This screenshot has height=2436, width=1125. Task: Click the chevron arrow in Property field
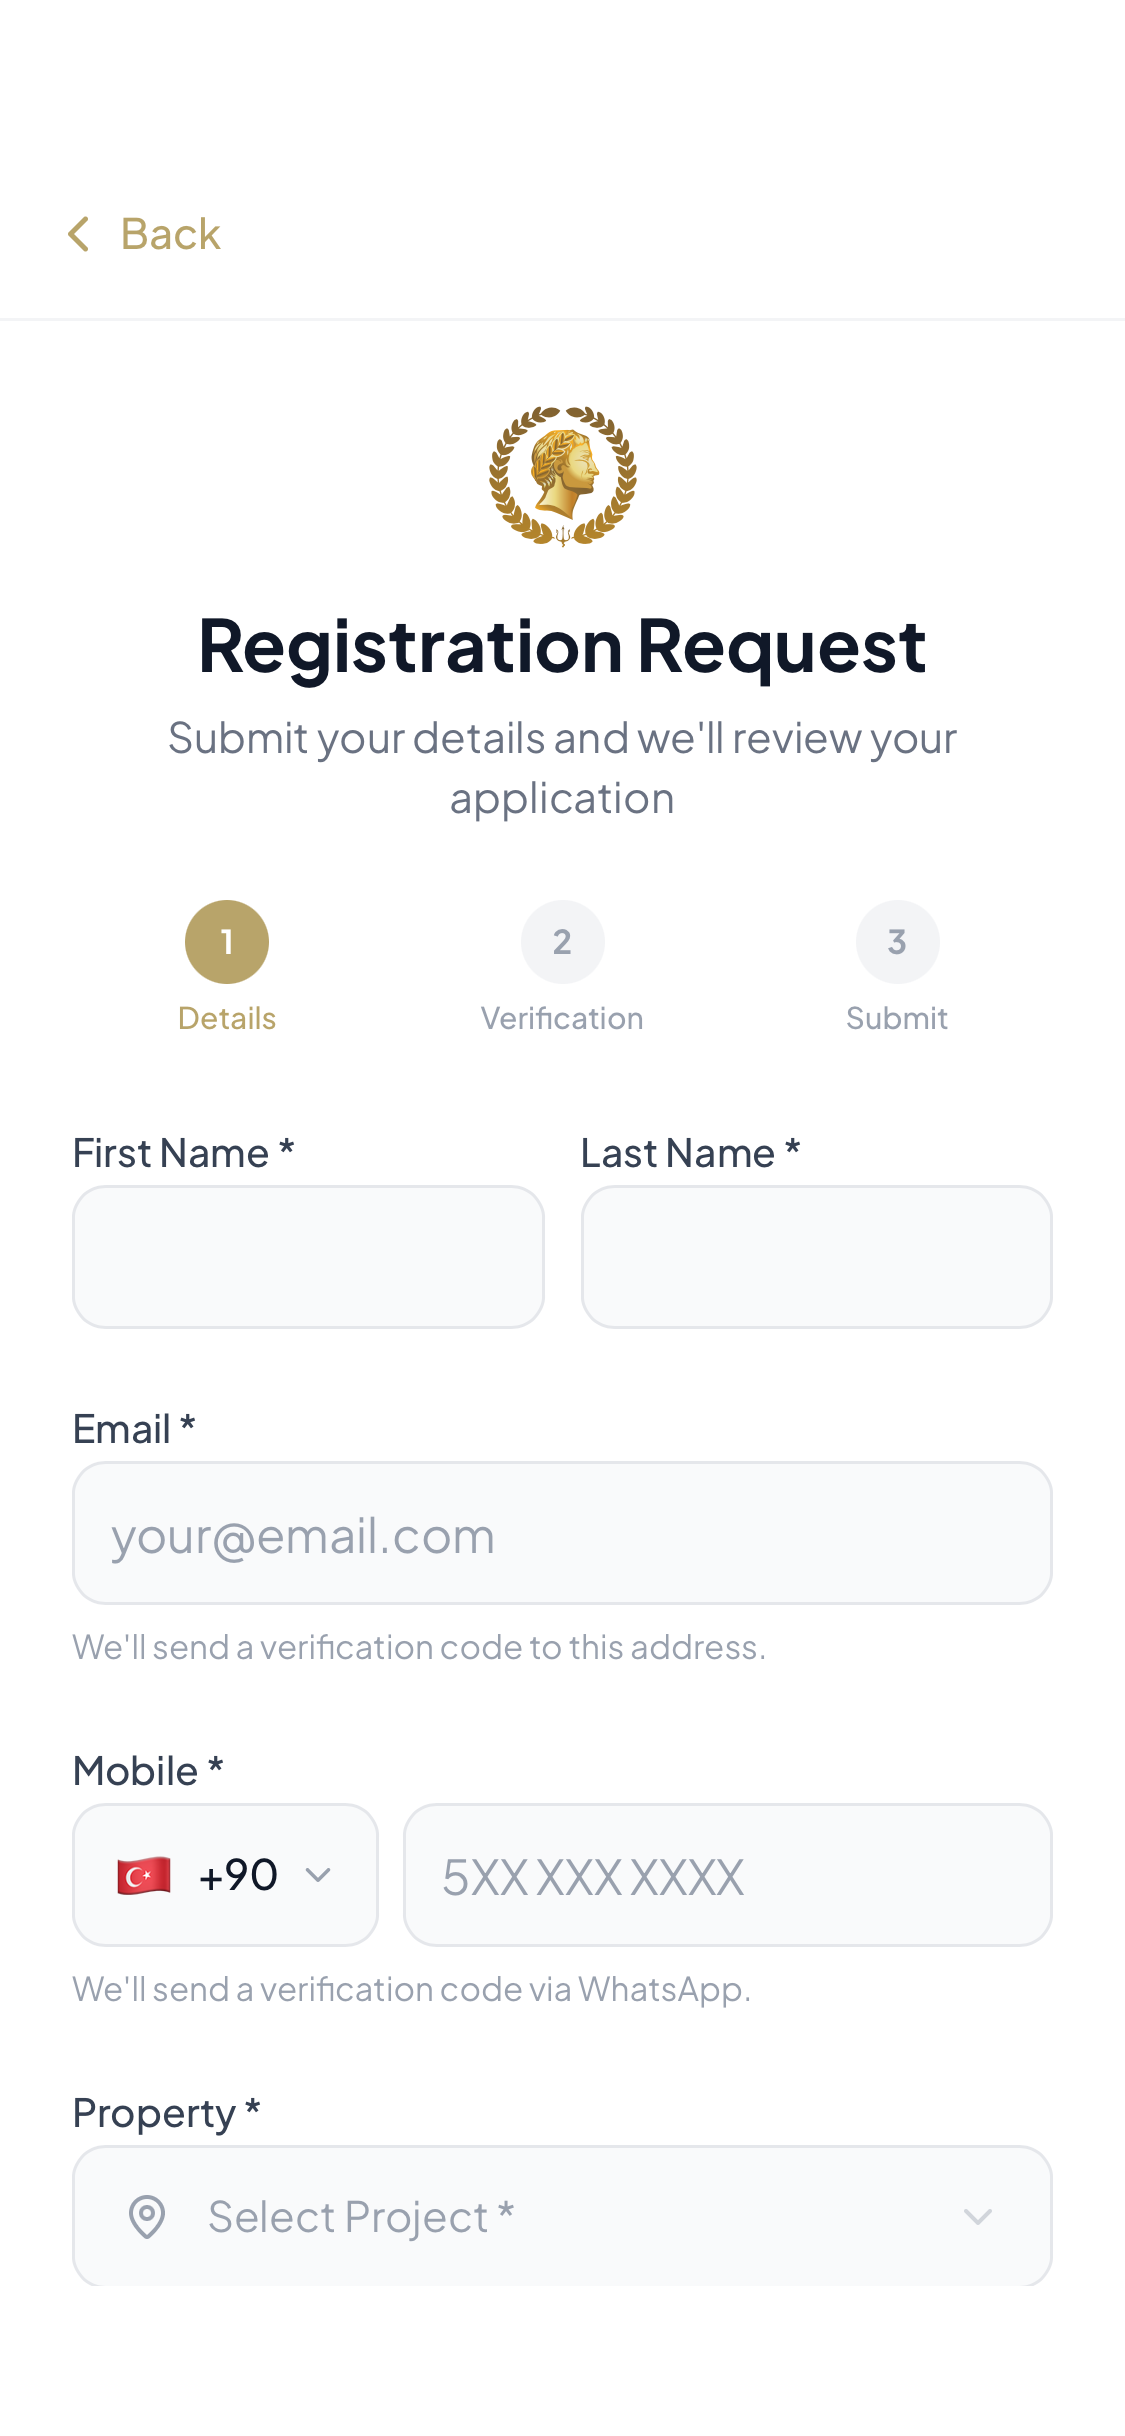click(x=978, y=2217)
